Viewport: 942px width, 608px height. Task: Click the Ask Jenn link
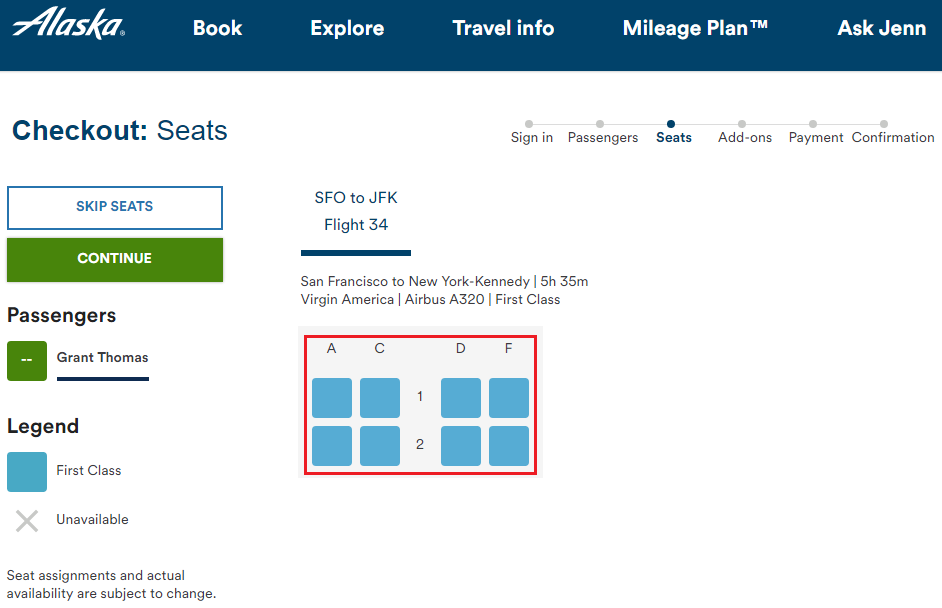[x=881, y=28]
